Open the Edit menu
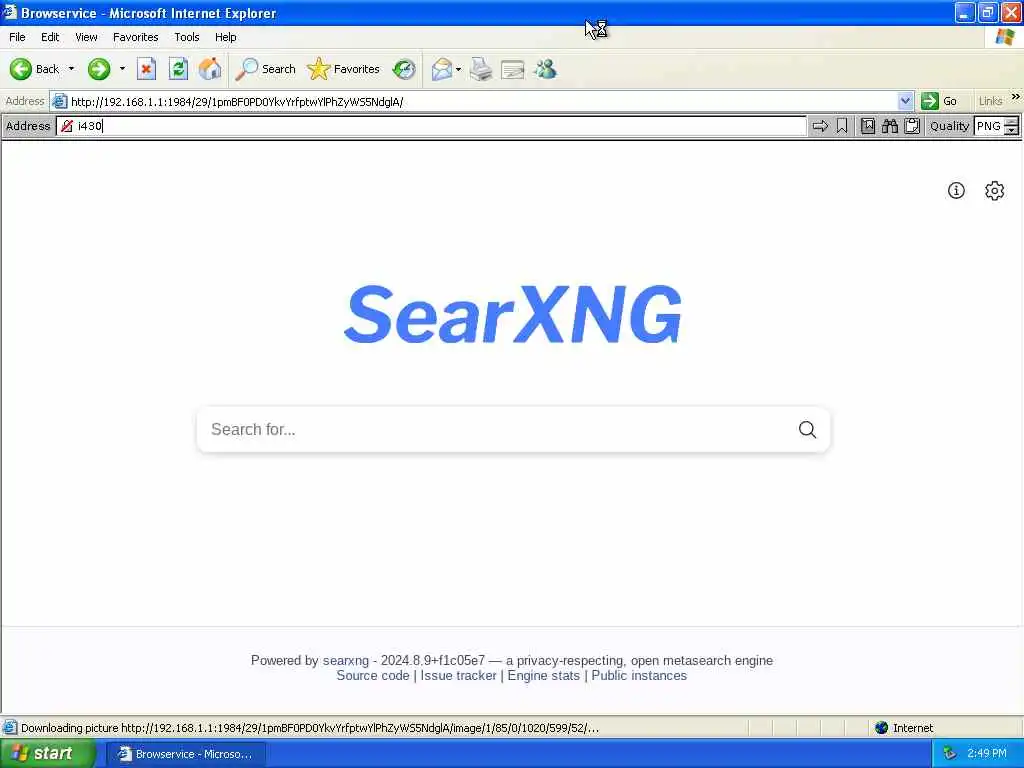This screenshot has height=768, width=1024. [50, 37]
